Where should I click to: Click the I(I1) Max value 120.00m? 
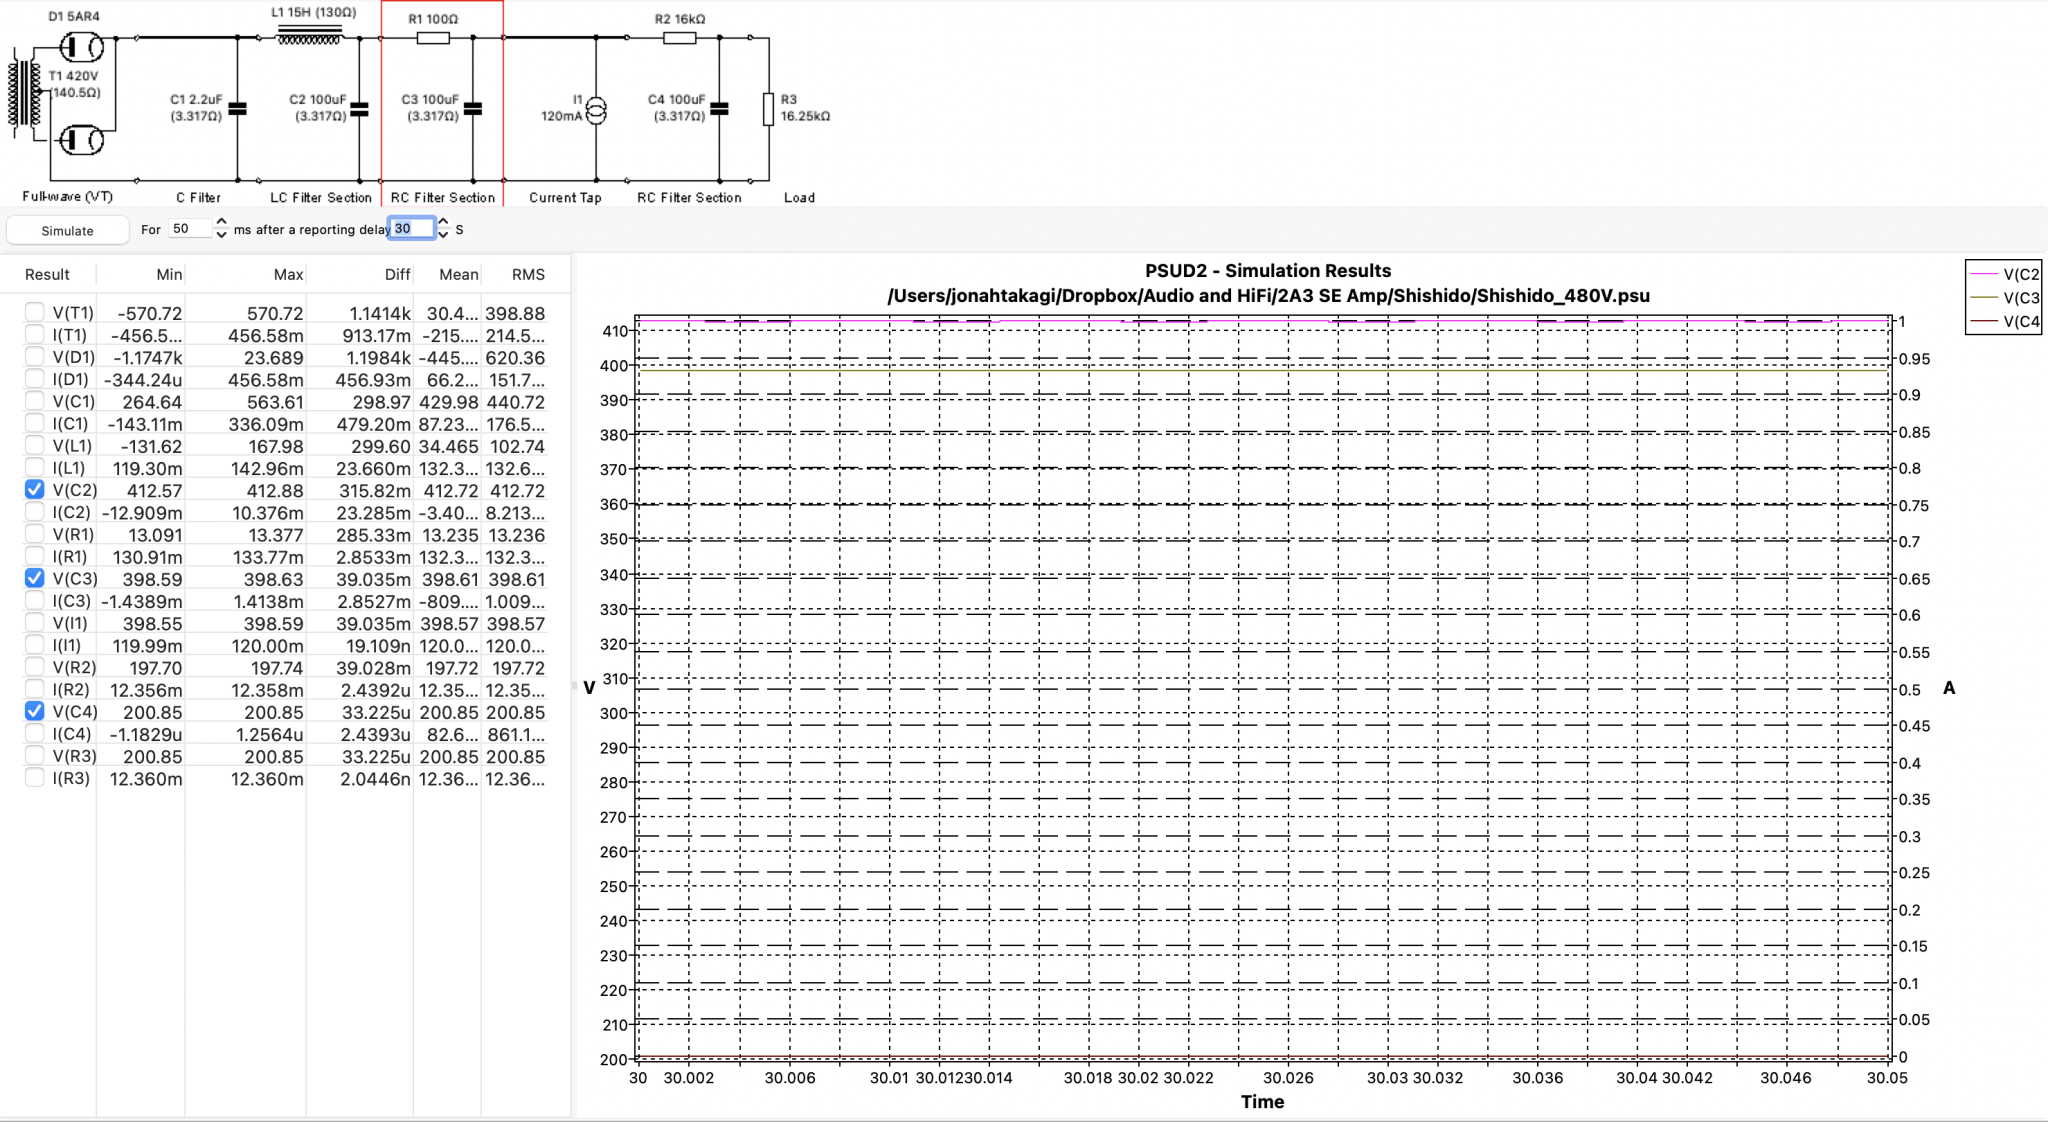click(x=267, y=646)
